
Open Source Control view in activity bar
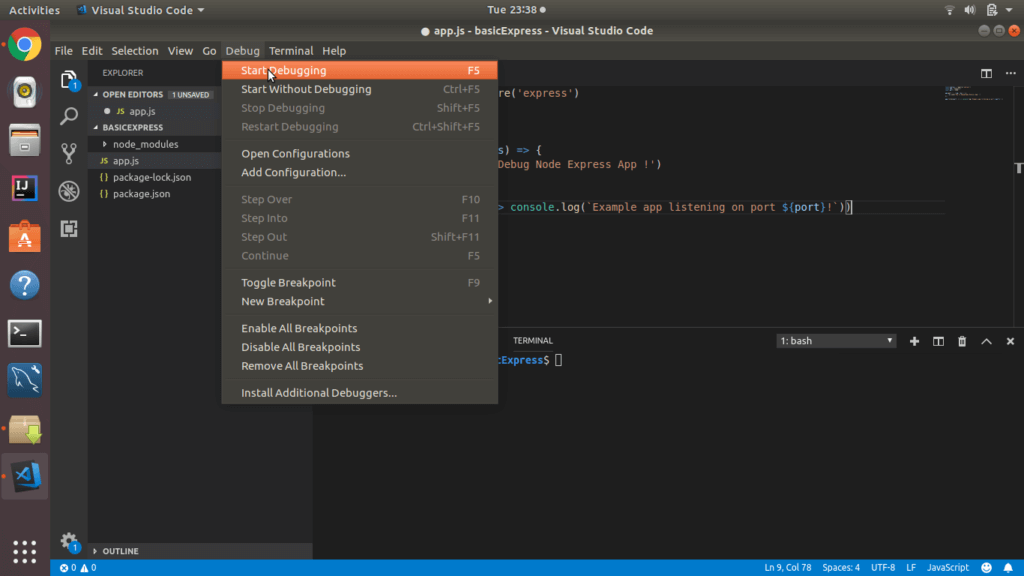point(69,153)
